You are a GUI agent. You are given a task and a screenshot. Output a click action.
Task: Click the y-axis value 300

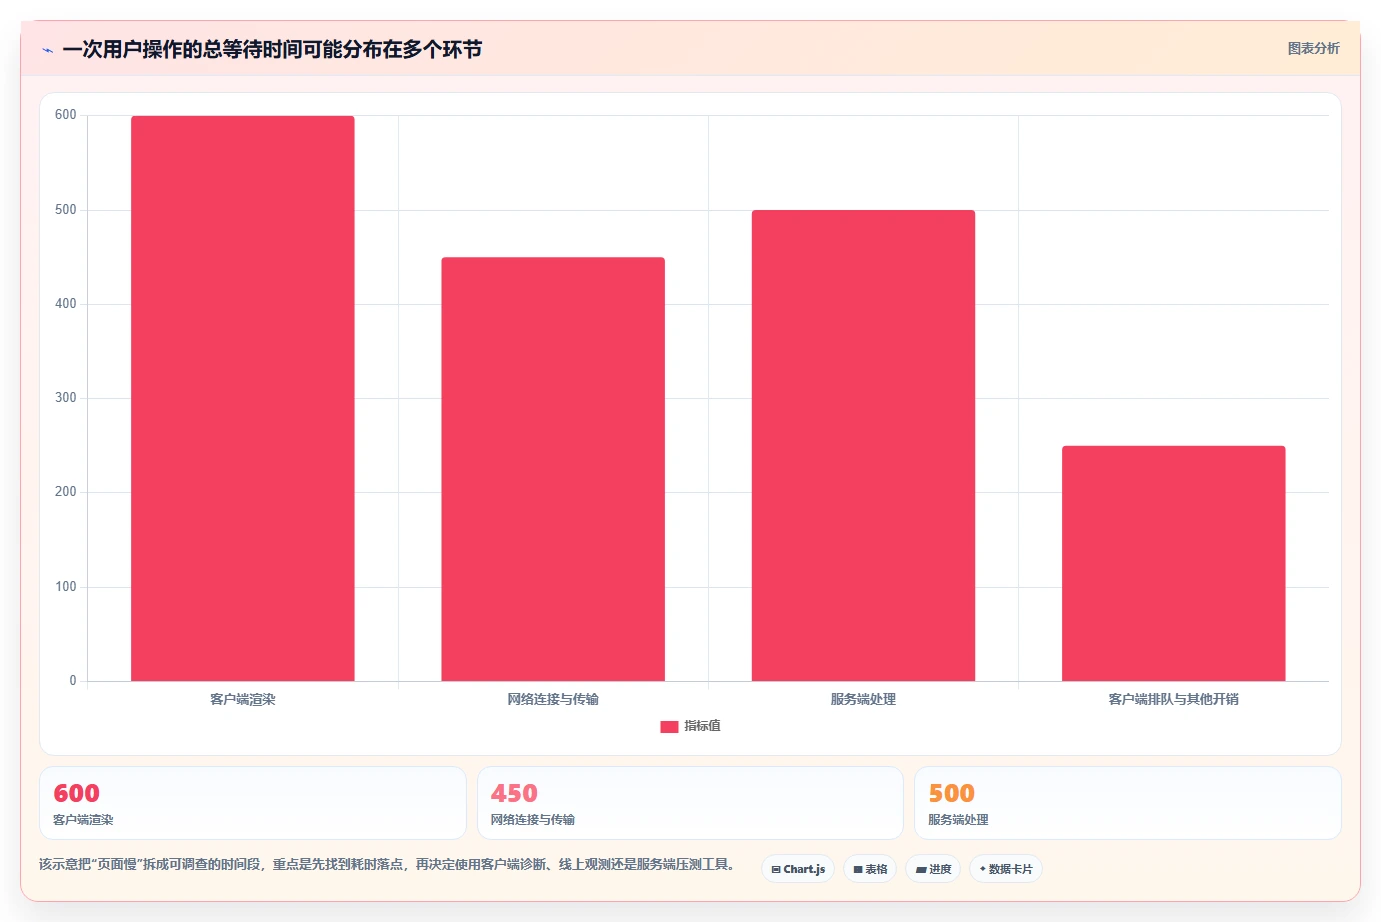click(x=66, y=398)
